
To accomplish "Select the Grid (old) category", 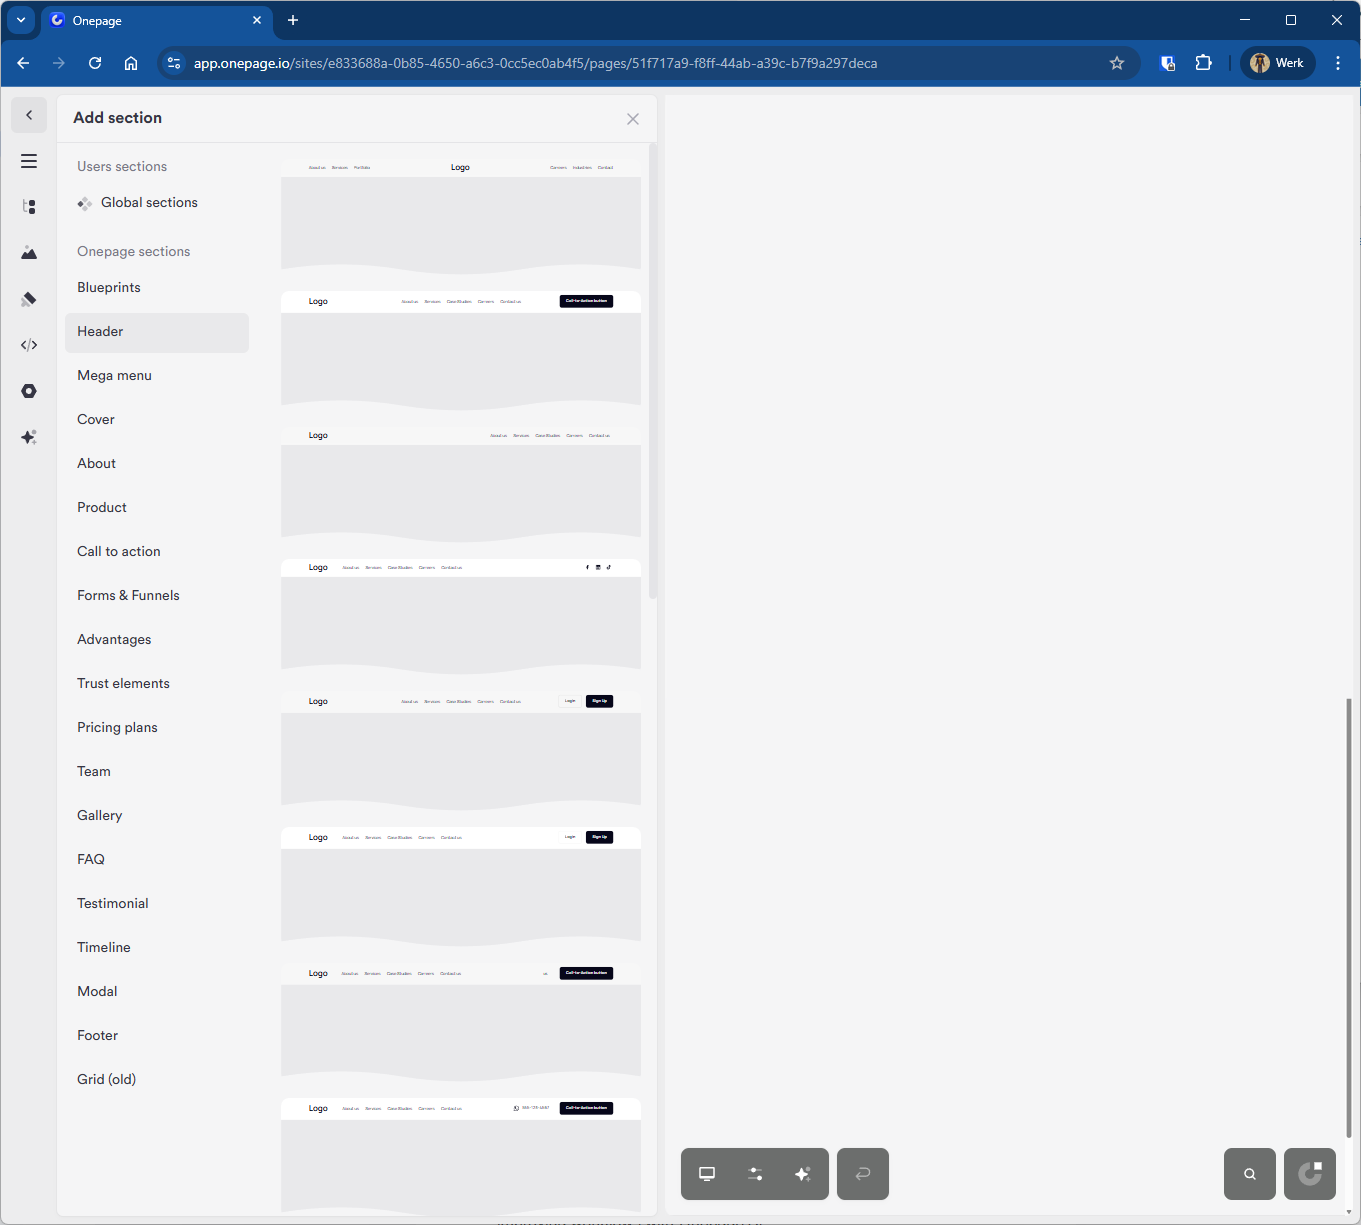I will (157, 1080).
